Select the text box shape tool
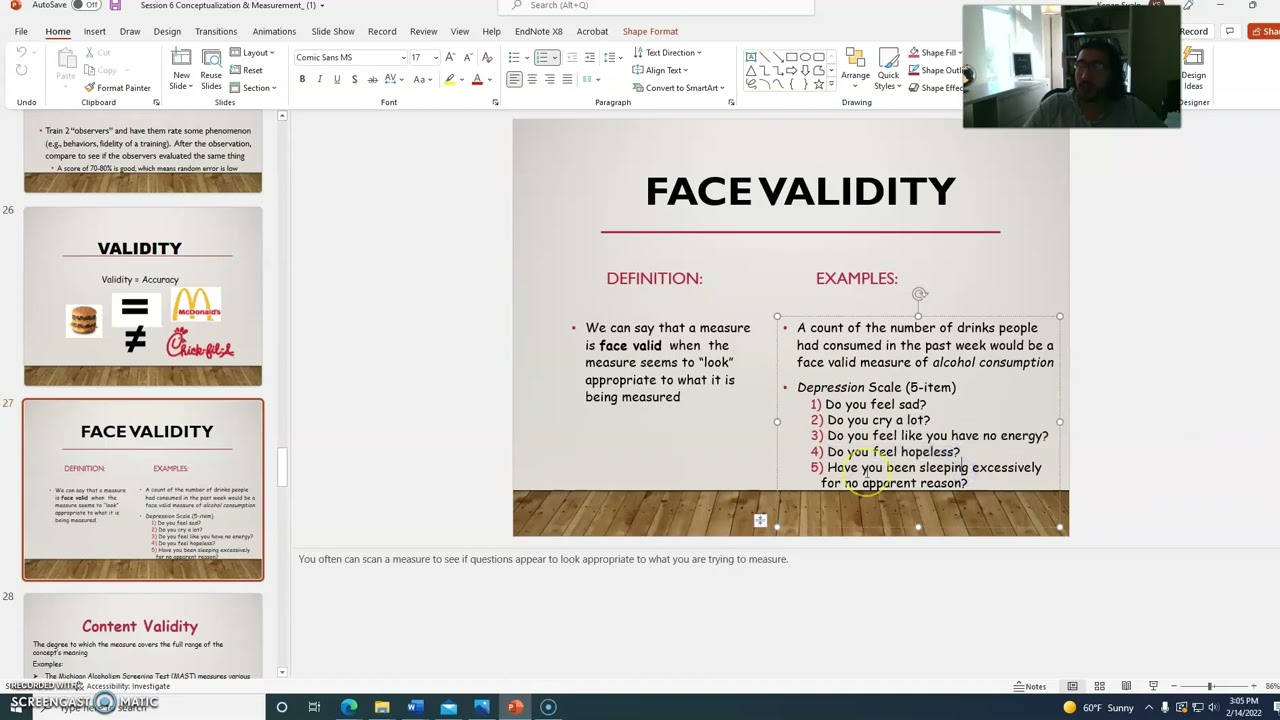The width and height of the screenshot is (1280, 720). [750, 57]
